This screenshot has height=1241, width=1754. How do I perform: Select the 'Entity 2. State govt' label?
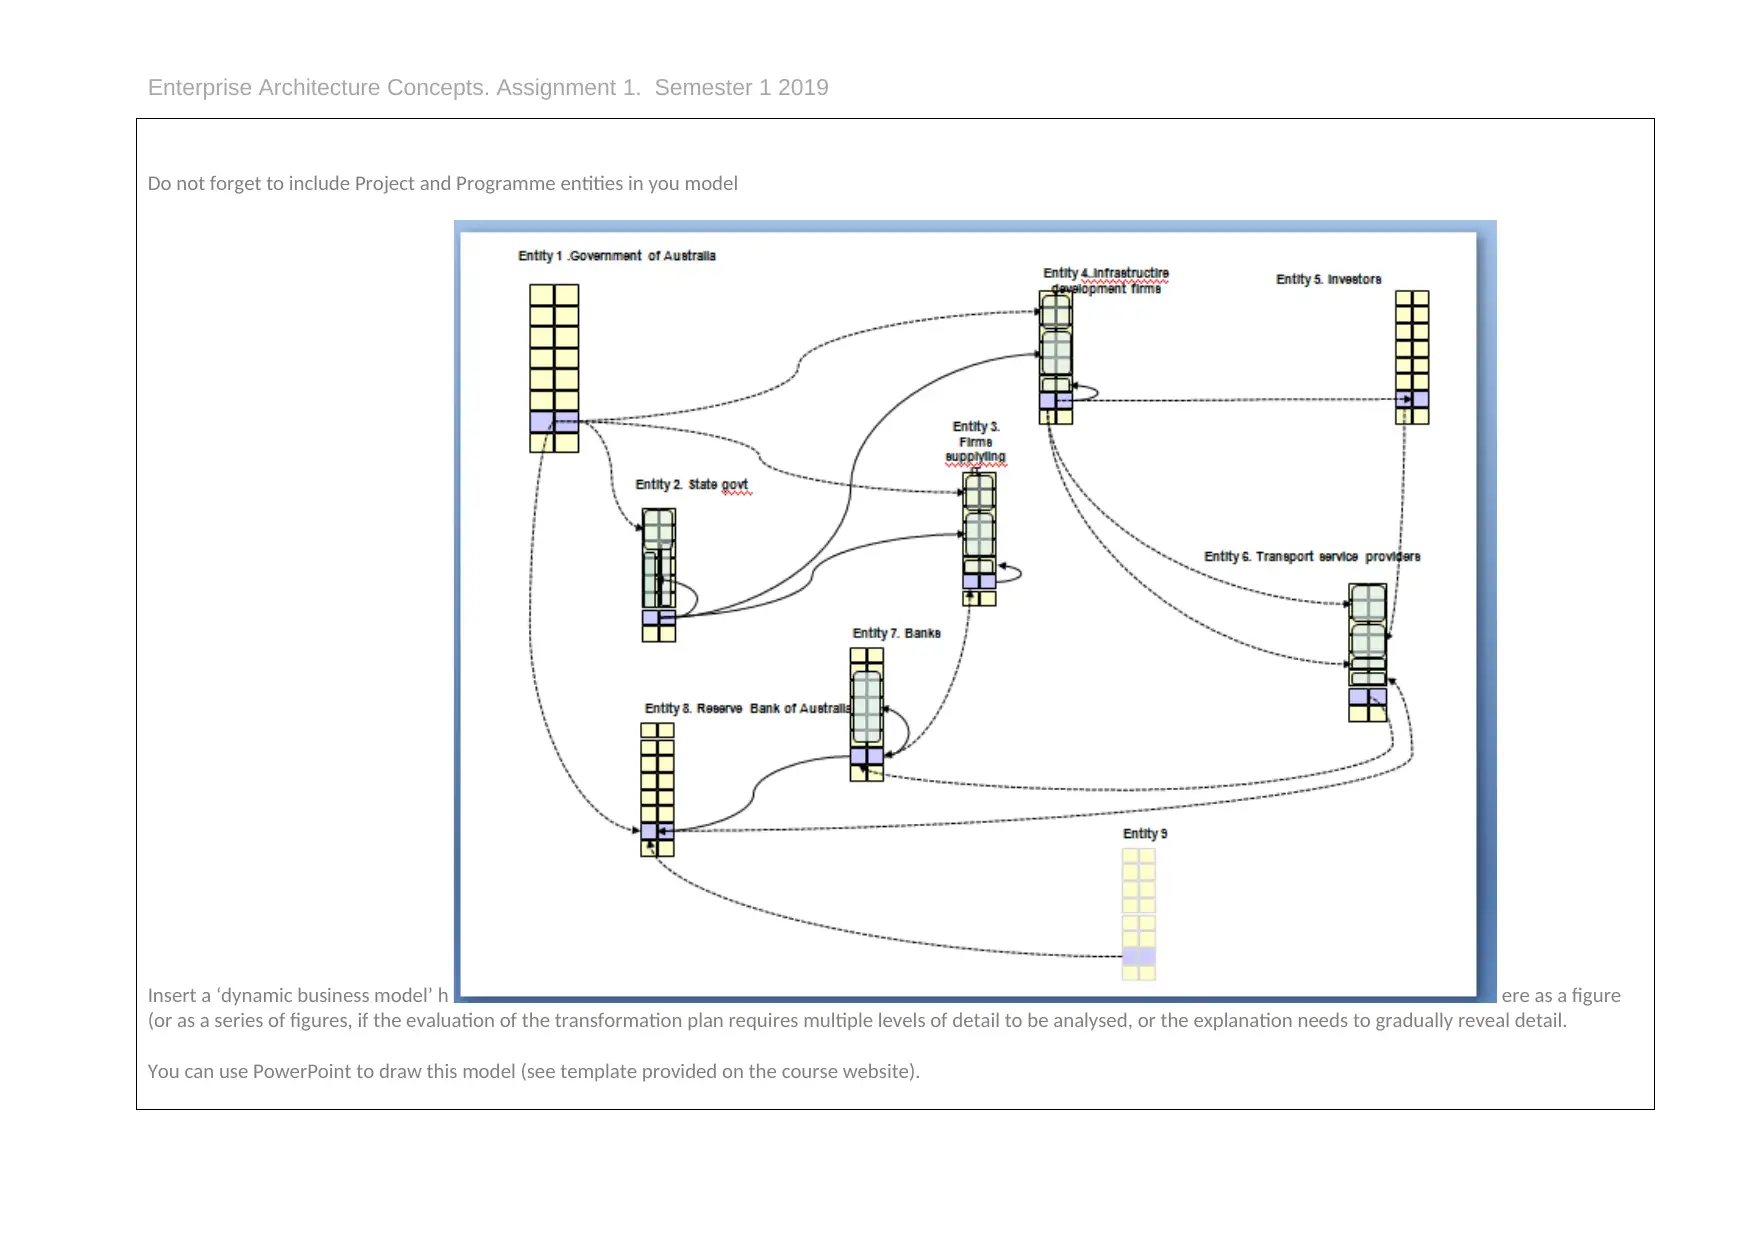692,485
